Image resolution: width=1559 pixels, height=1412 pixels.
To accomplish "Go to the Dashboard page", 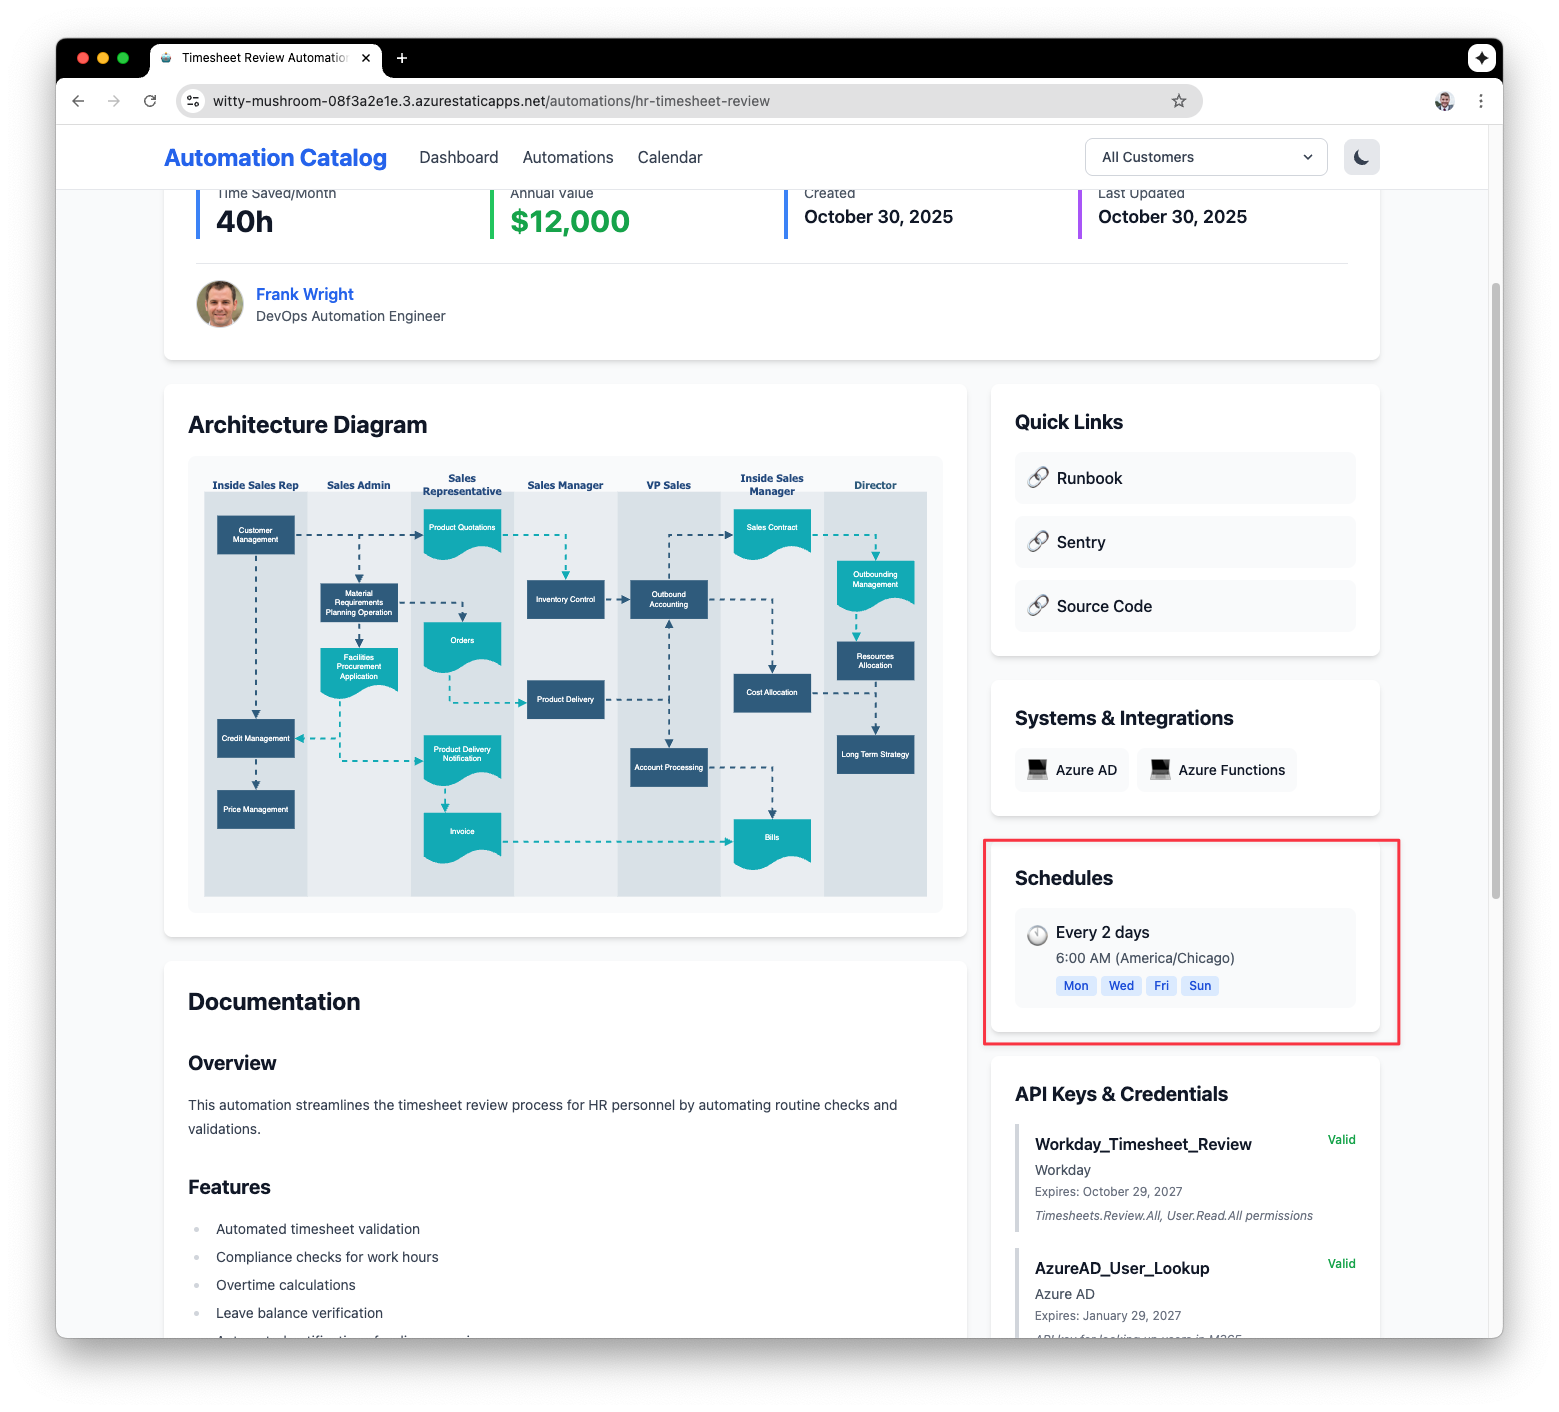I will point(458,157).
